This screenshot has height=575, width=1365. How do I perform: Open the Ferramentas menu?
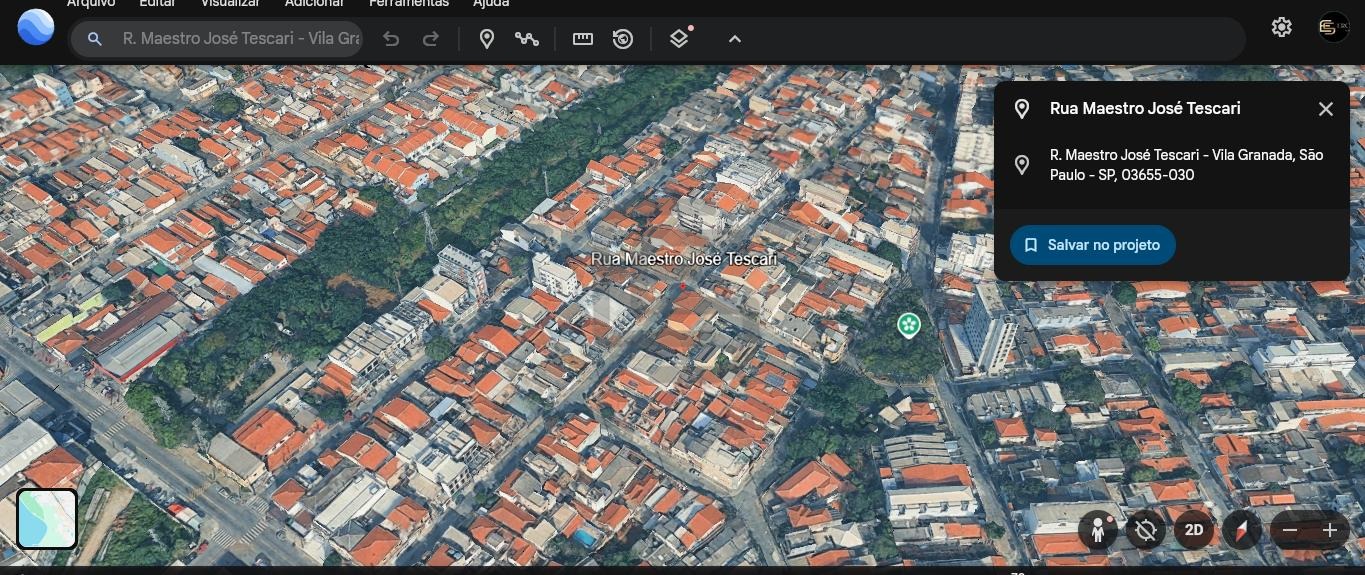click(409, 4)
